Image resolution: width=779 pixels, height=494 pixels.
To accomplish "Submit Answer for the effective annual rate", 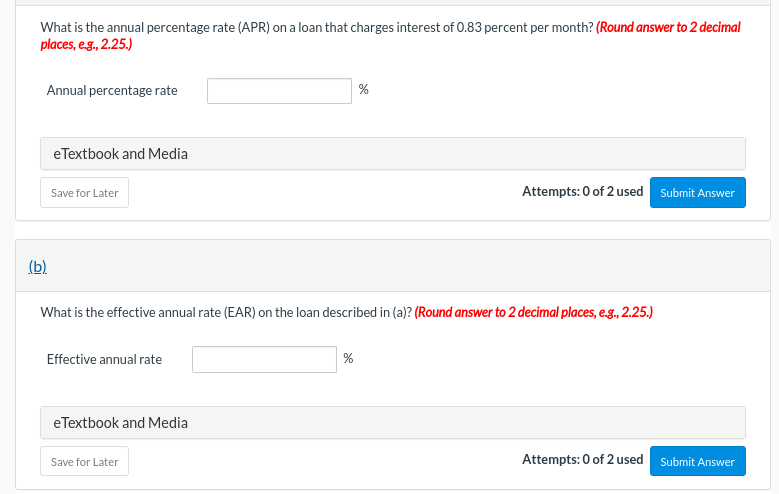I will point(698,461).
